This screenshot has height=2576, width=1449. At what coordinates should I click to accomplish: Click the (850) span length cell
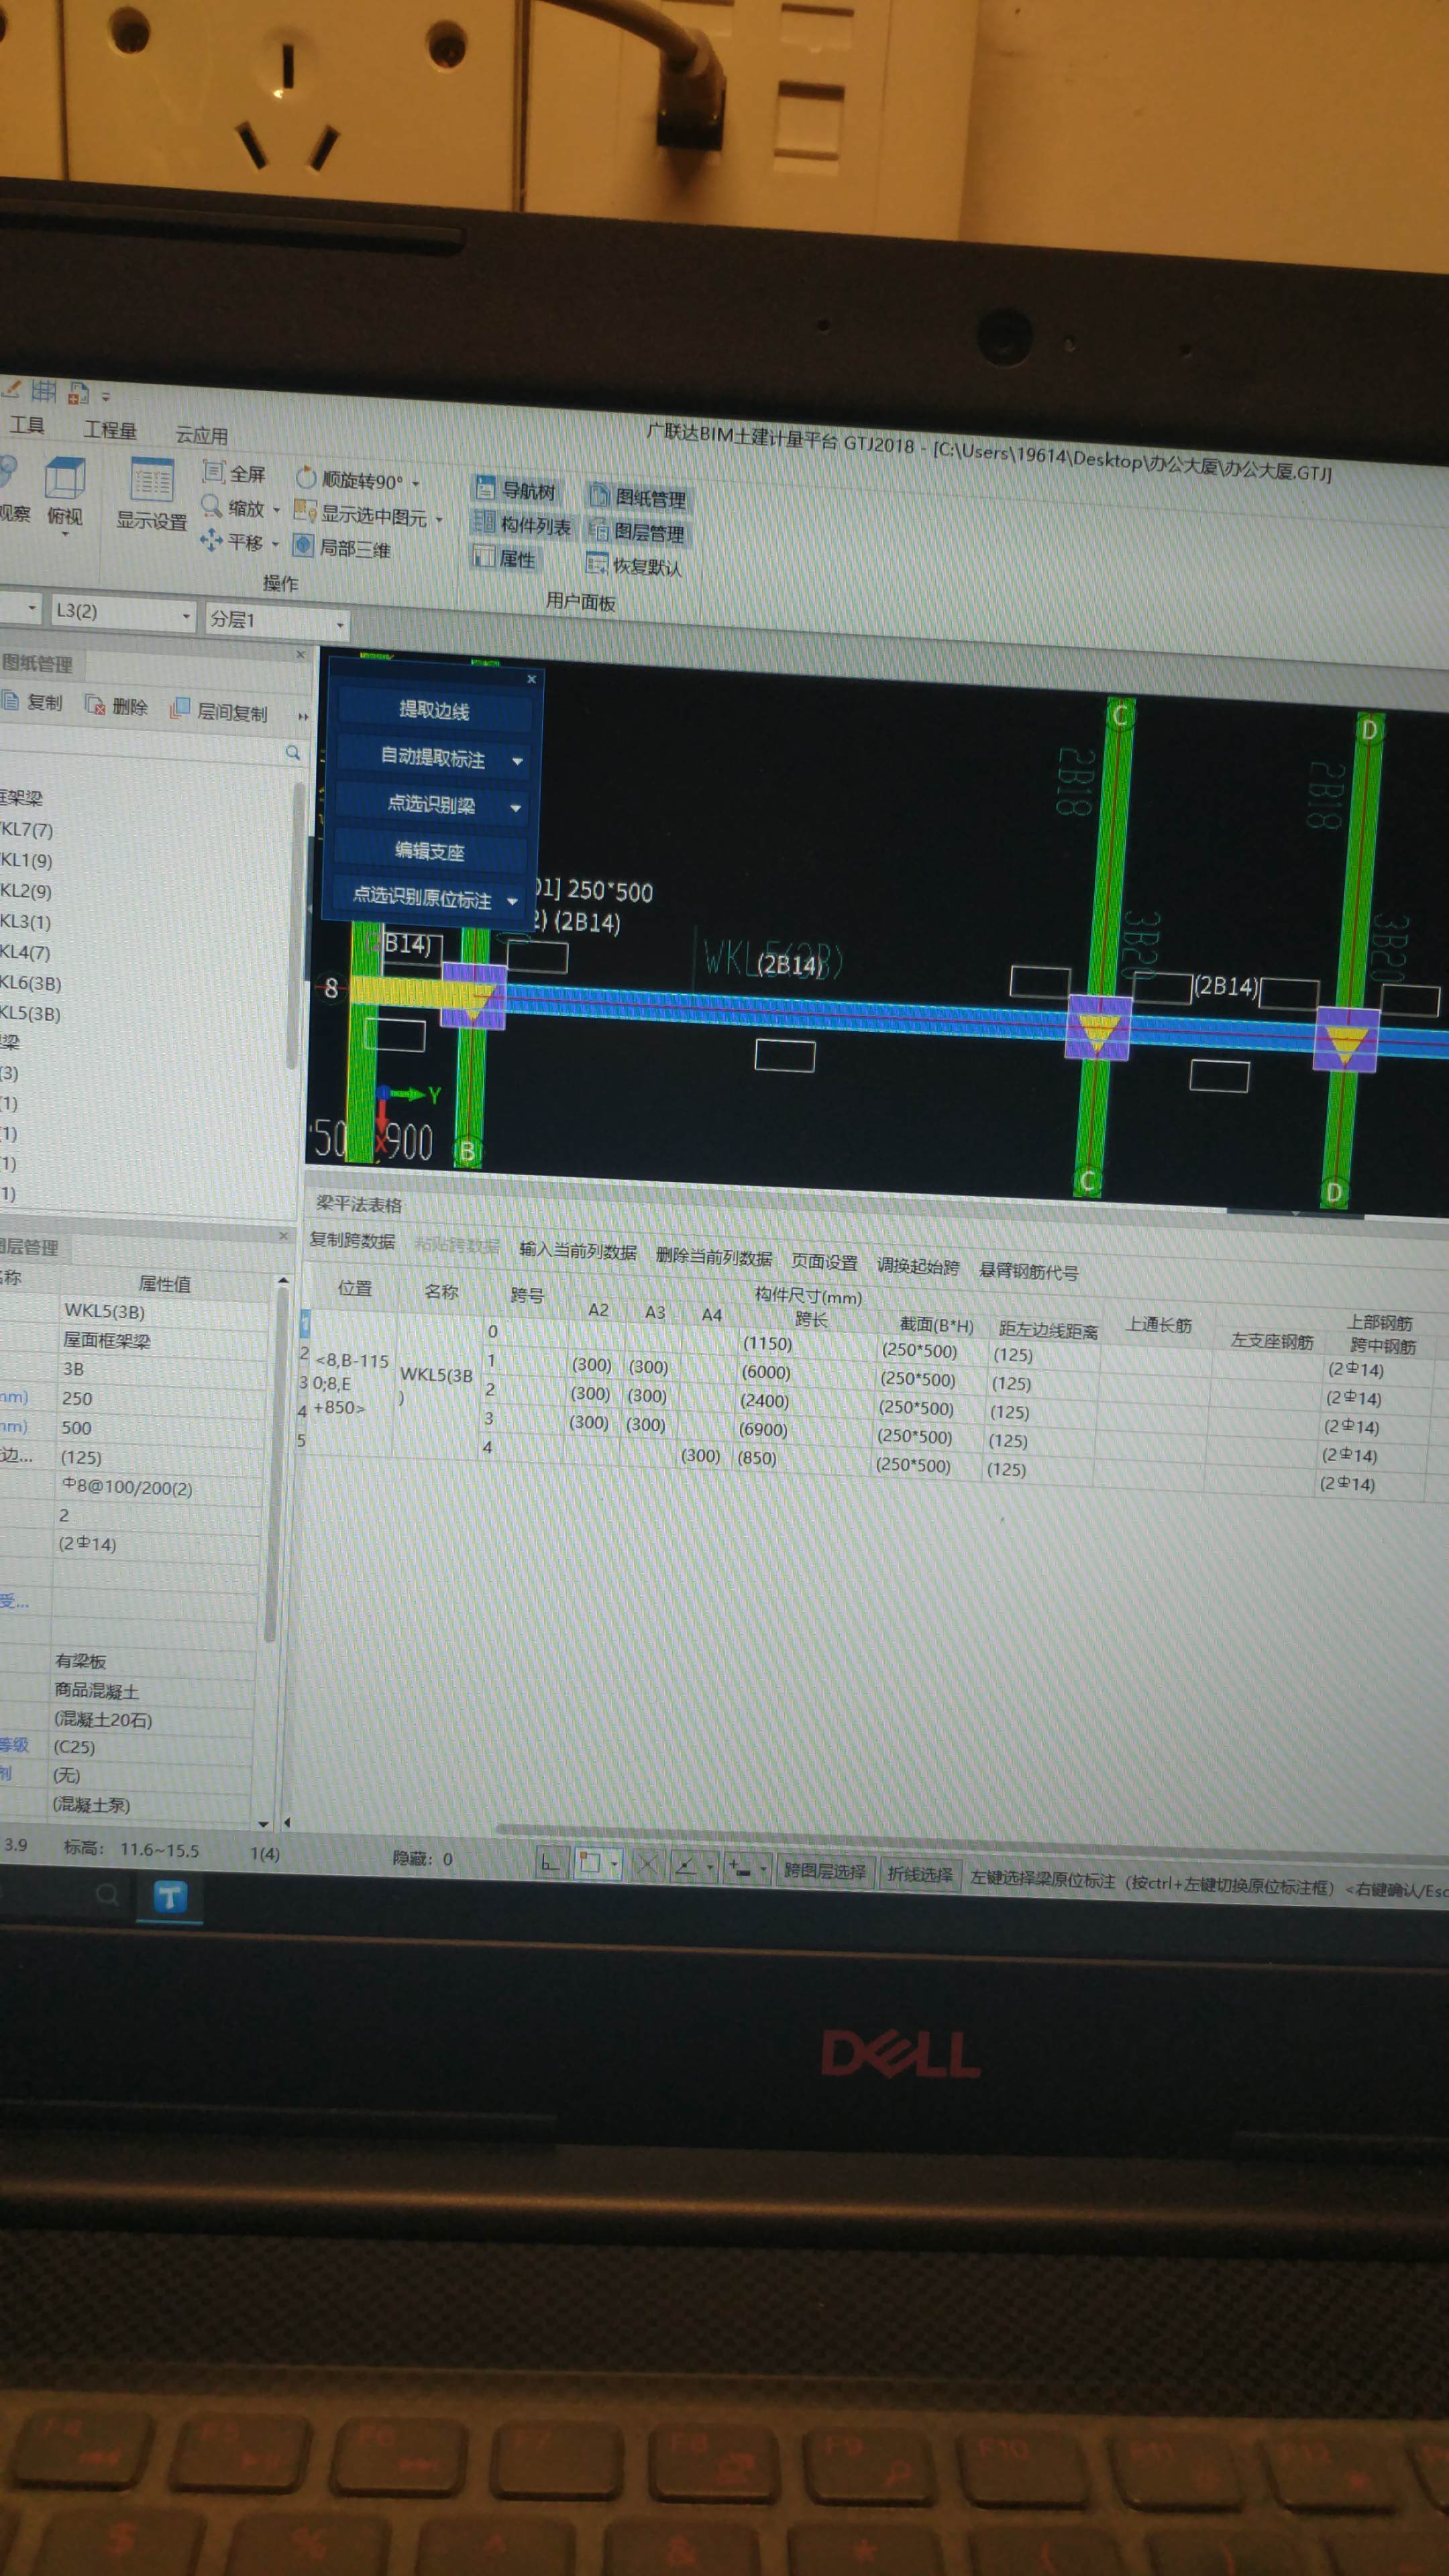click(757, 1458)
